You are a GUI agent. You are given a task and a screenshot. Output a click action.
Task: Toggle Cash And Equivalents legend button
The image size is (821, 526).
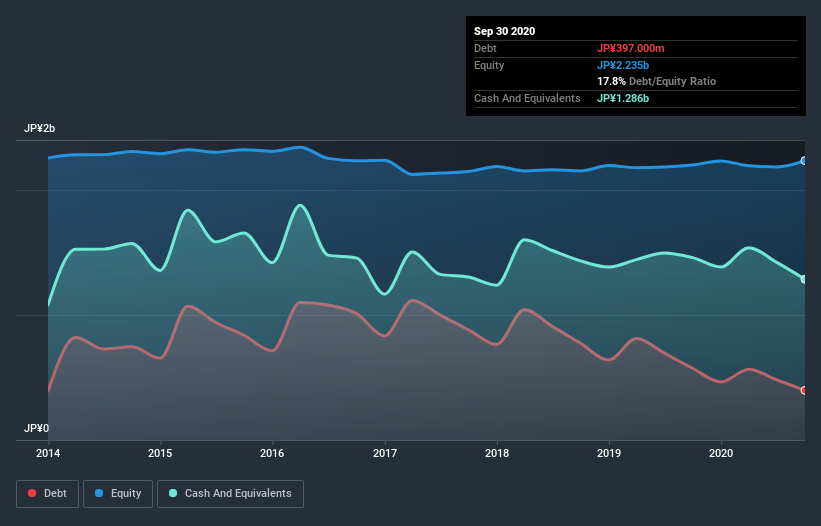coord(230,494)
